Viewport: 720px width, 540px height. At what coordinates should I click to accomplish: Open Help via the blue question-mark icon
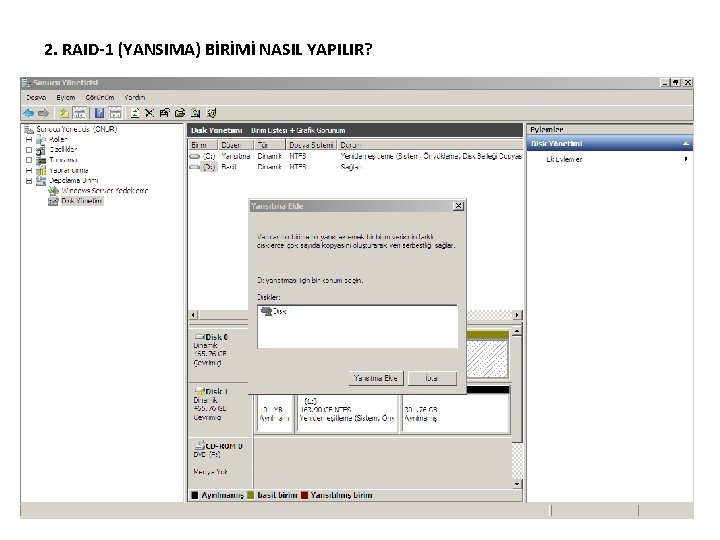pos(99,113)
